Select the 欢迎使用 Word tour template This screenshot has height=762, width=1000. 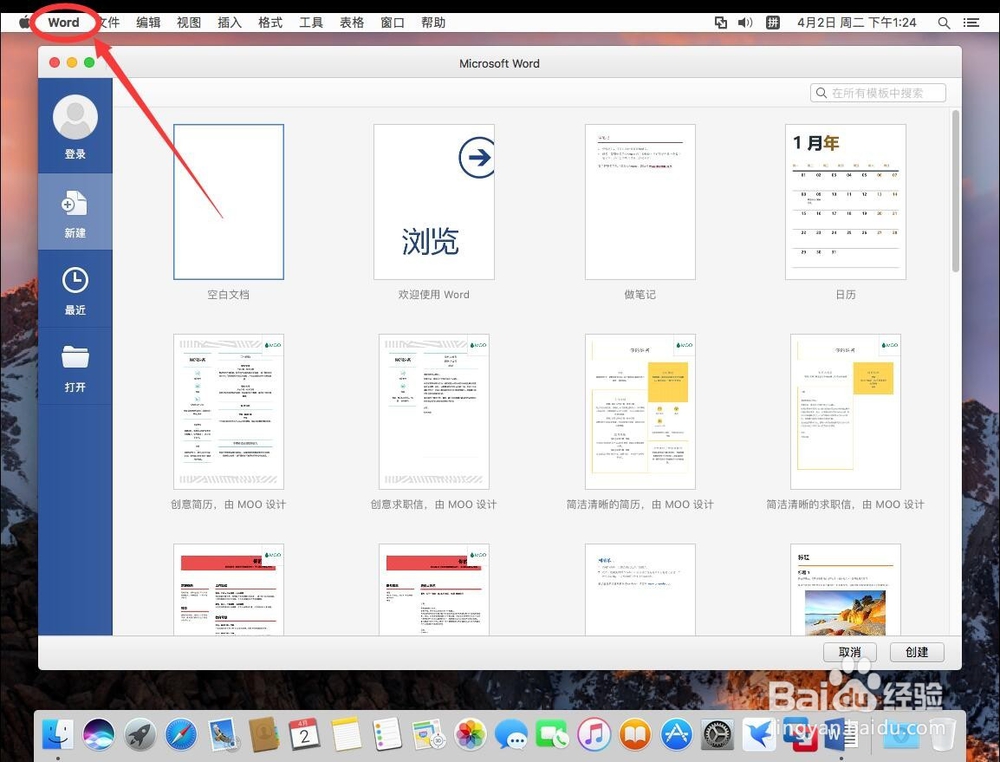pos(434,201)
